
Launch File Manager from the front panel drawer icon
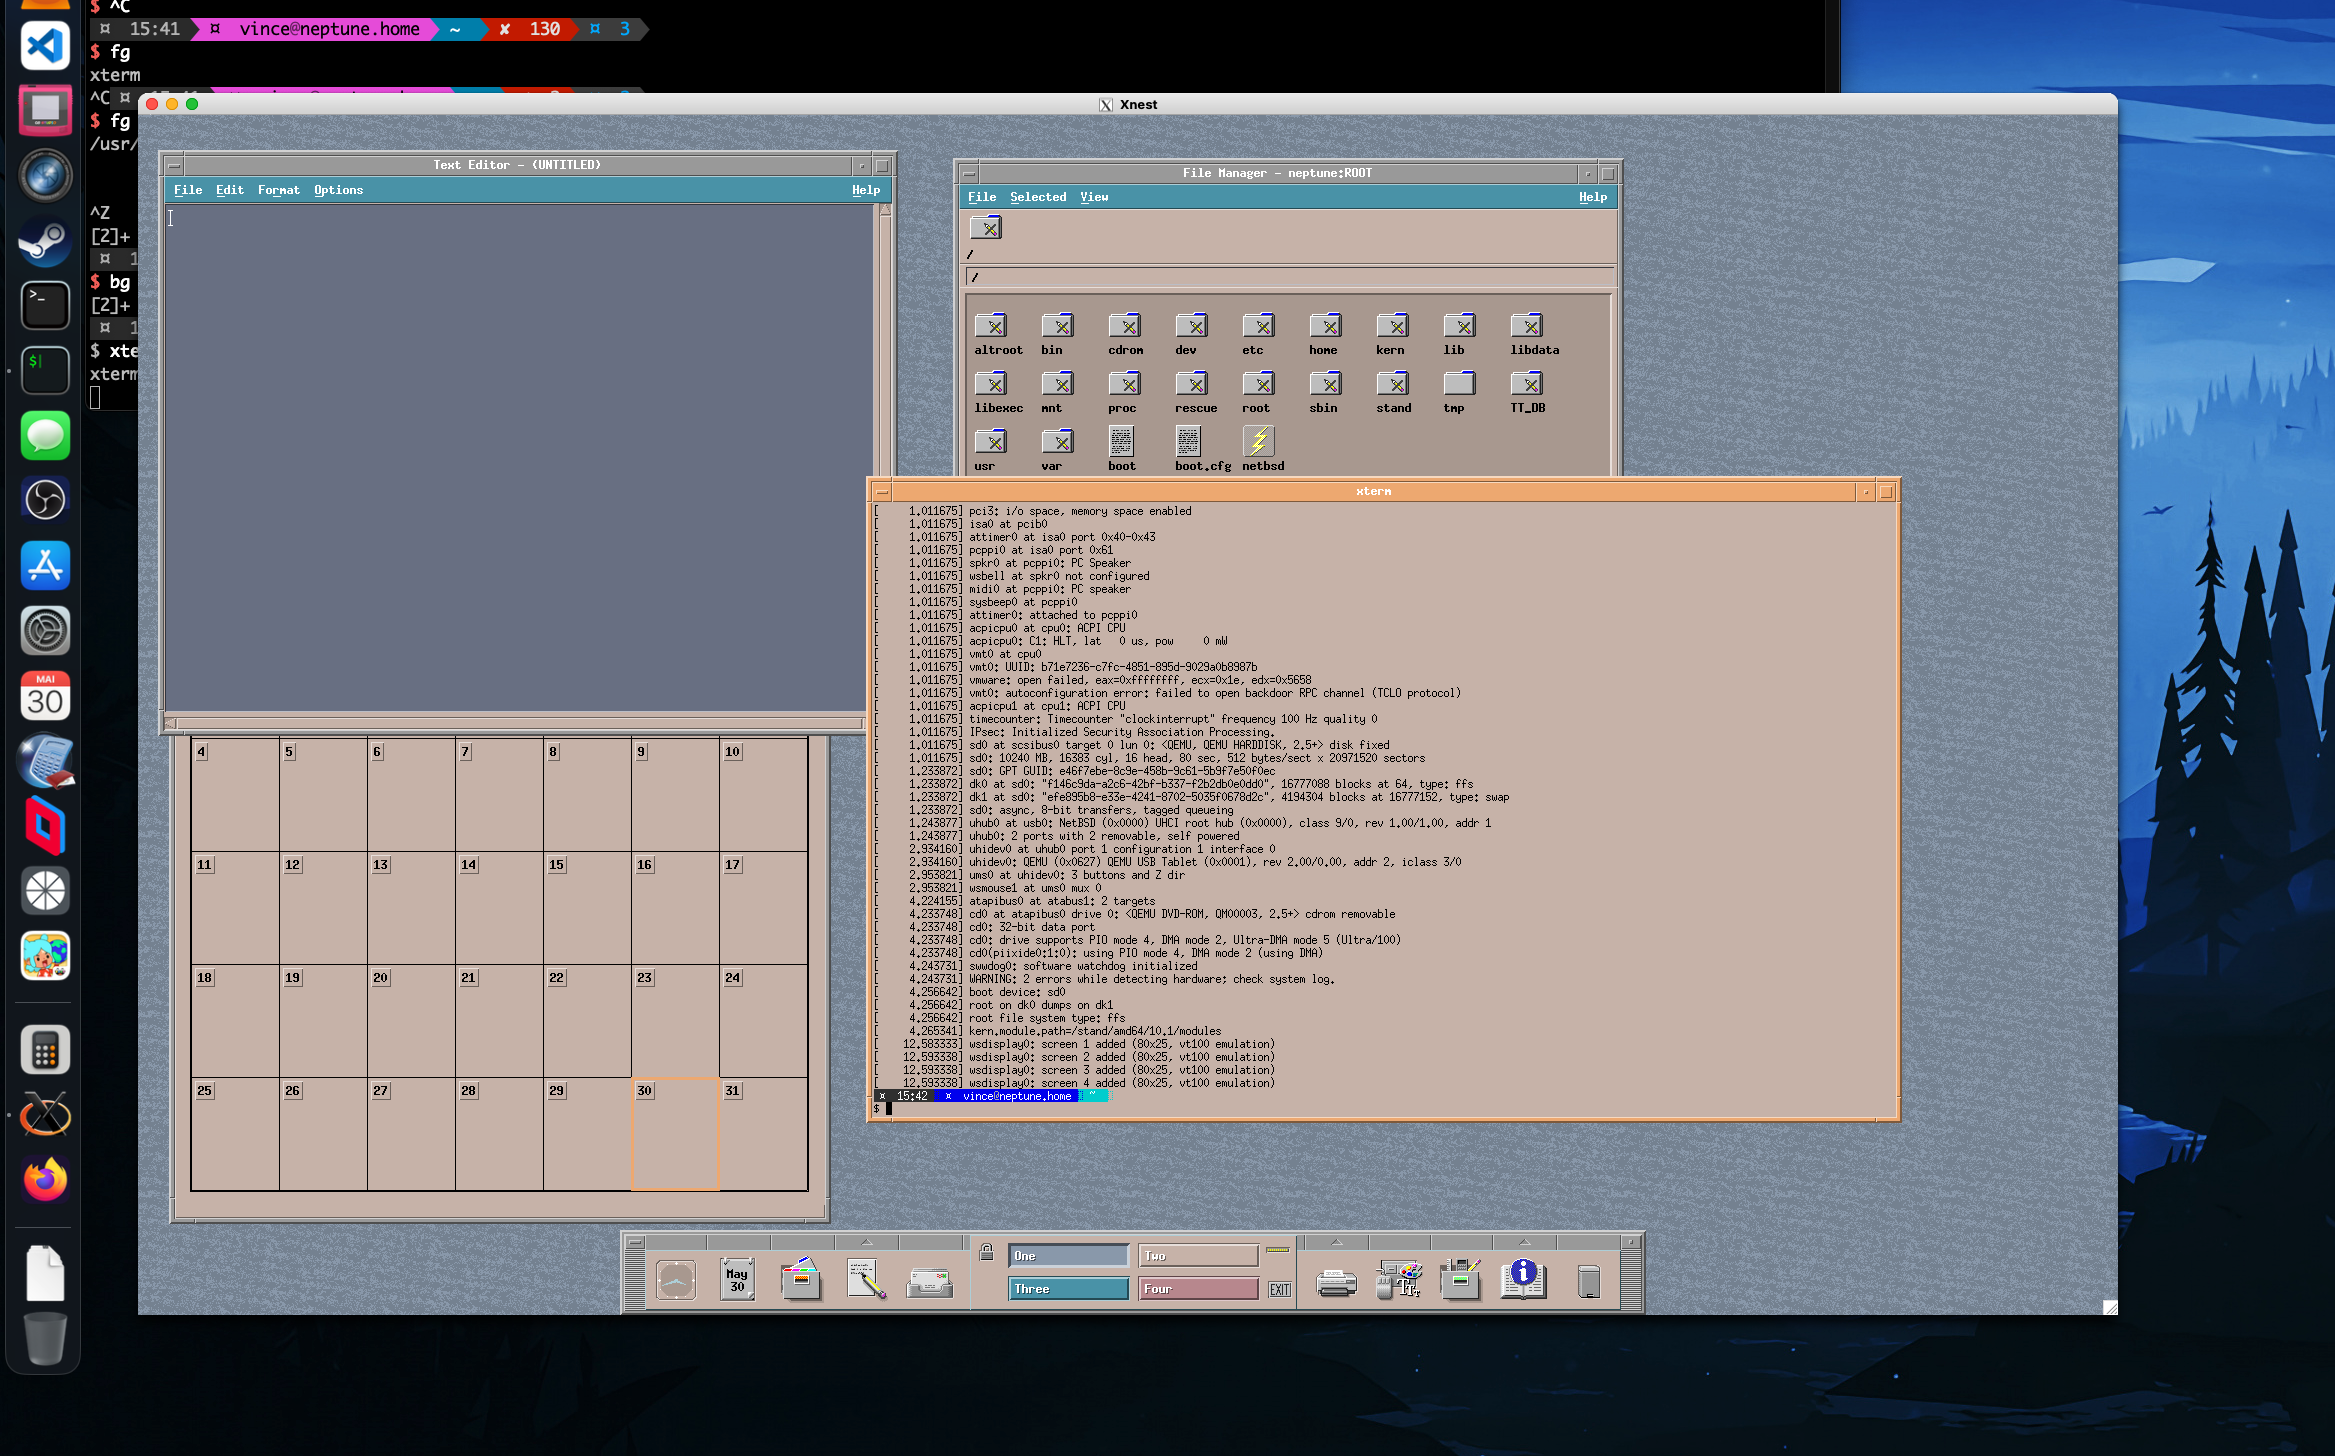(801, 1279)
